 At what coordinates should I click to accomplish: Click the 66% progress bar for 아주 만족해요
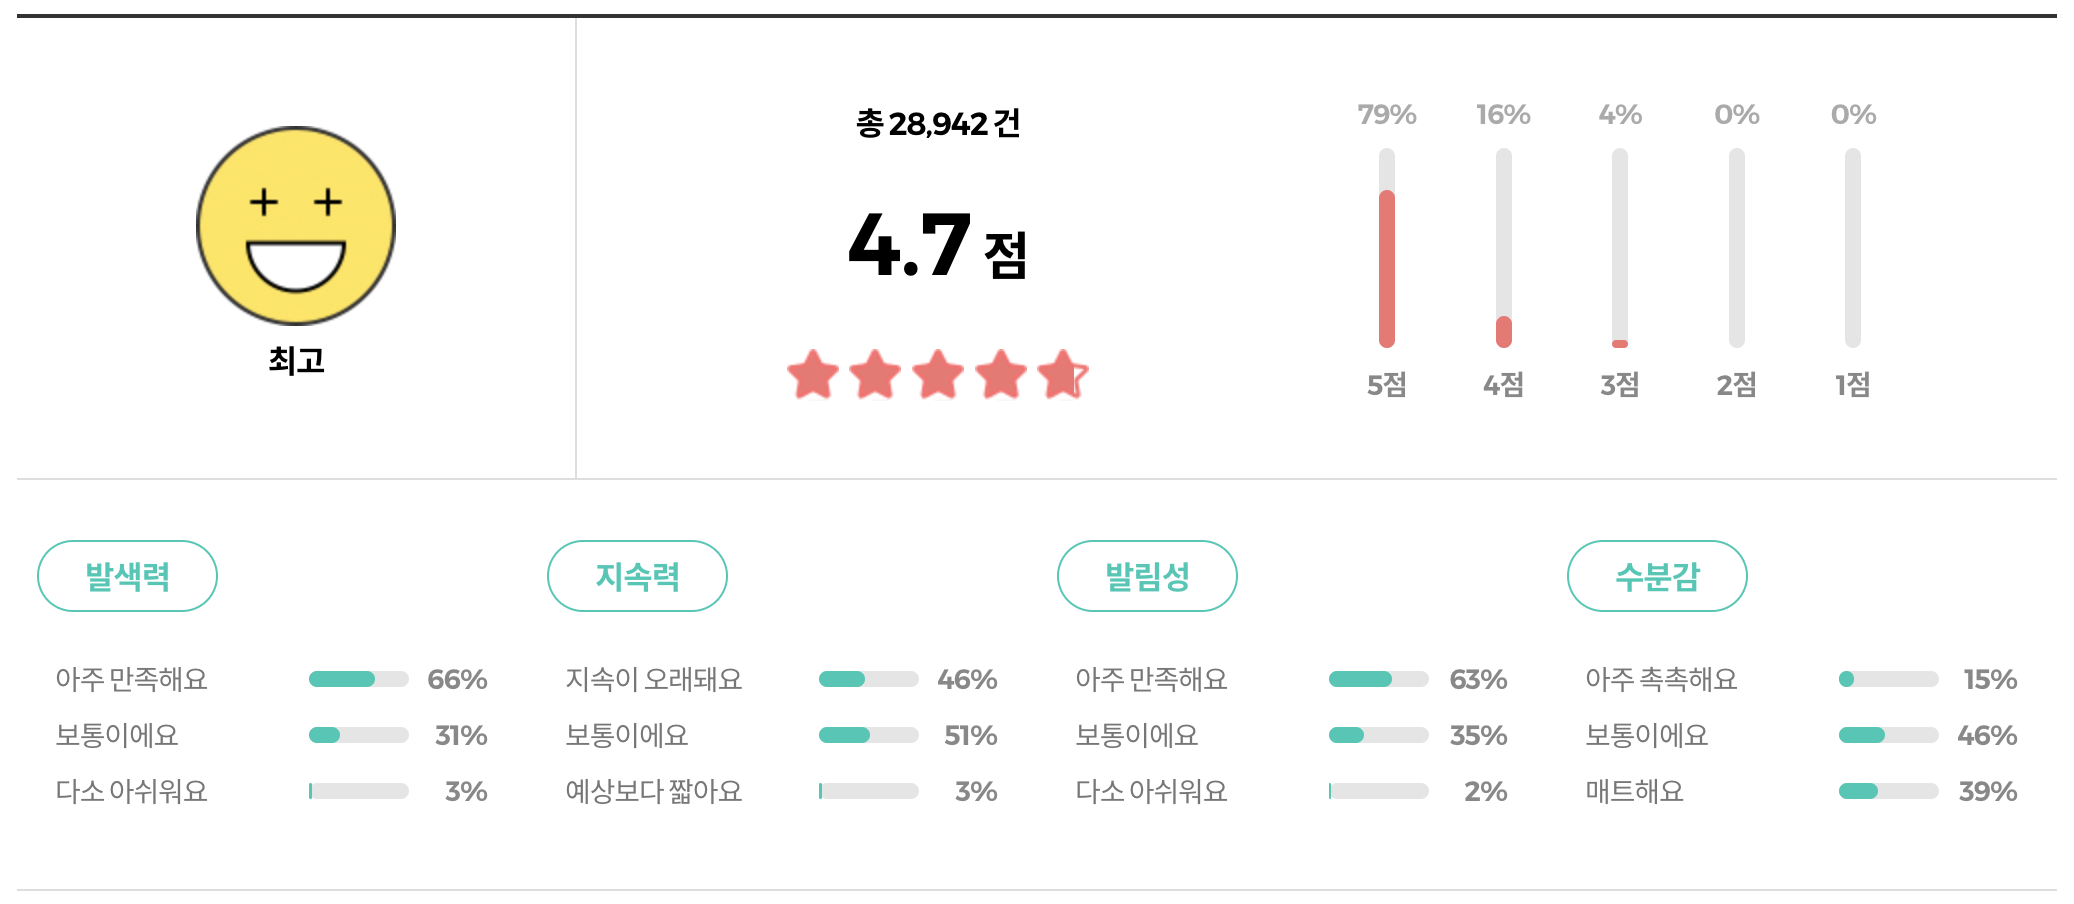pyautogui.click(x=361, y=679)
